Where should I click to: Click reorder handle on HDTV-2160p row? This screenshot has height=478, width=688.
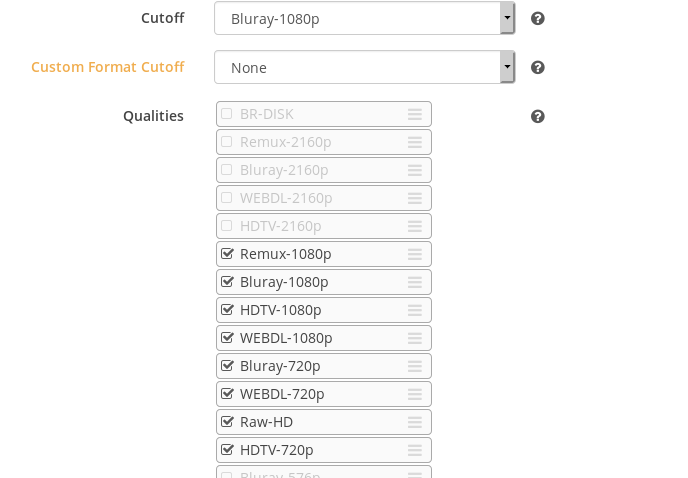tap(415, 226)
